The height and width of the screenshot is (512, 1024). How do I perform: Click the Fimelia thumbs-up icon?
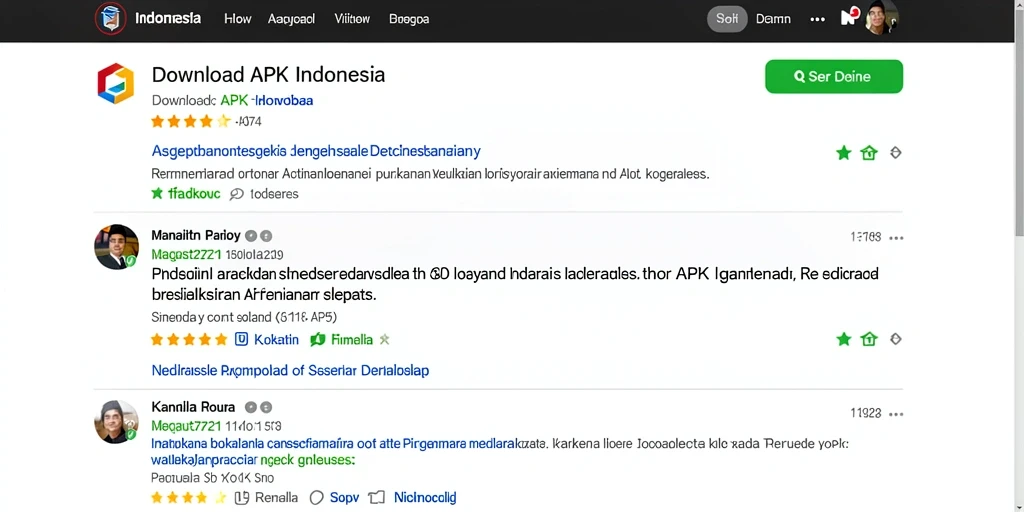(318, 339)
